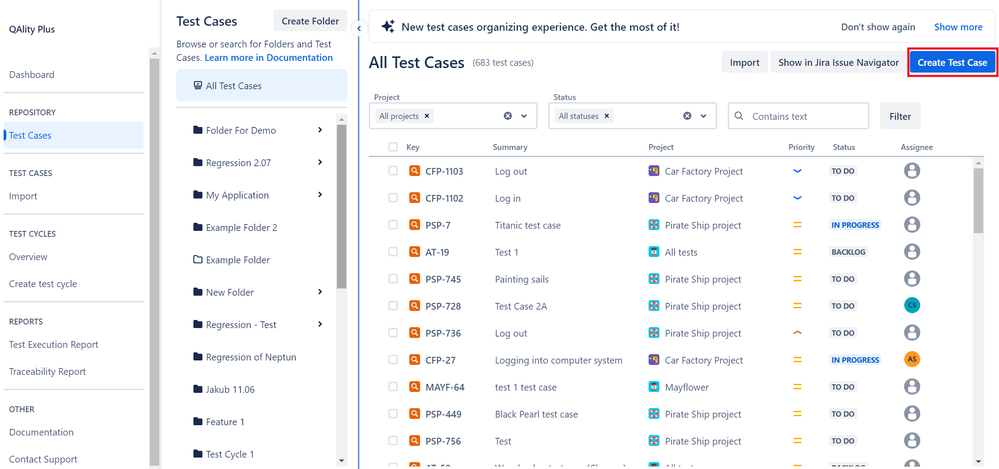Viewport: 999px width, 469px height.
Task: Tick the select-all checkbox in table header
Action: point(393,147)
